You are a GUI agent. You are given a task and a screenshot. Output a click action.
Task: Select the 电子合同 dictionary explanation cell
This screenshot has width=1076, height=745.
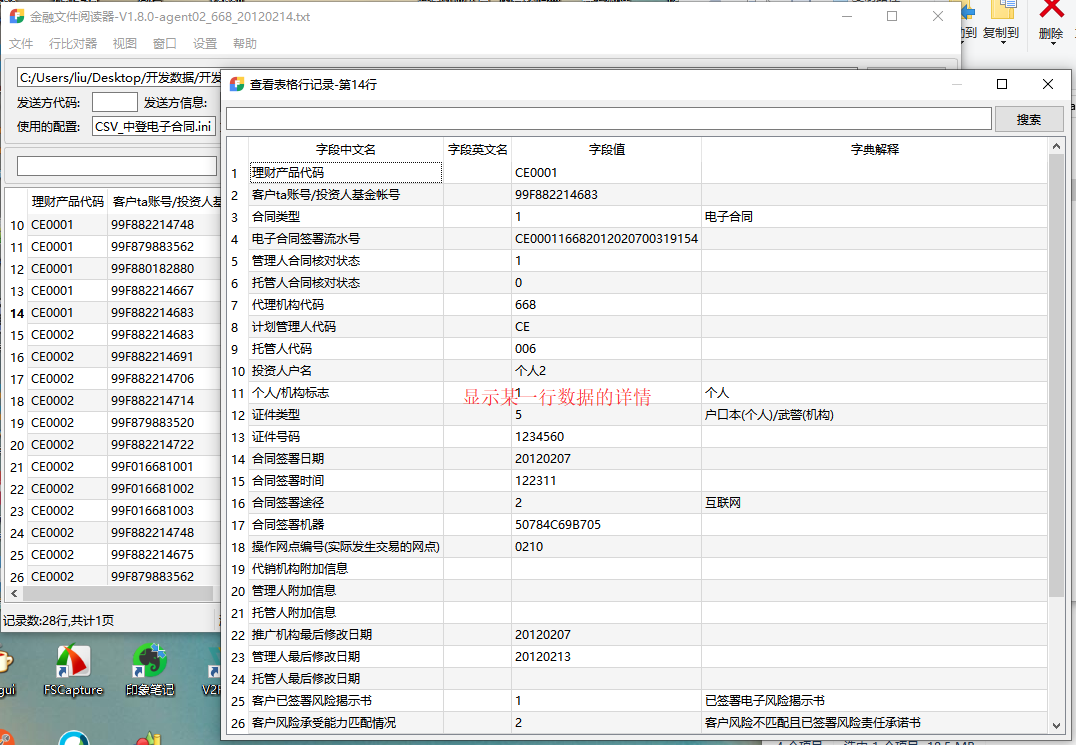click(x=874, y=217)
